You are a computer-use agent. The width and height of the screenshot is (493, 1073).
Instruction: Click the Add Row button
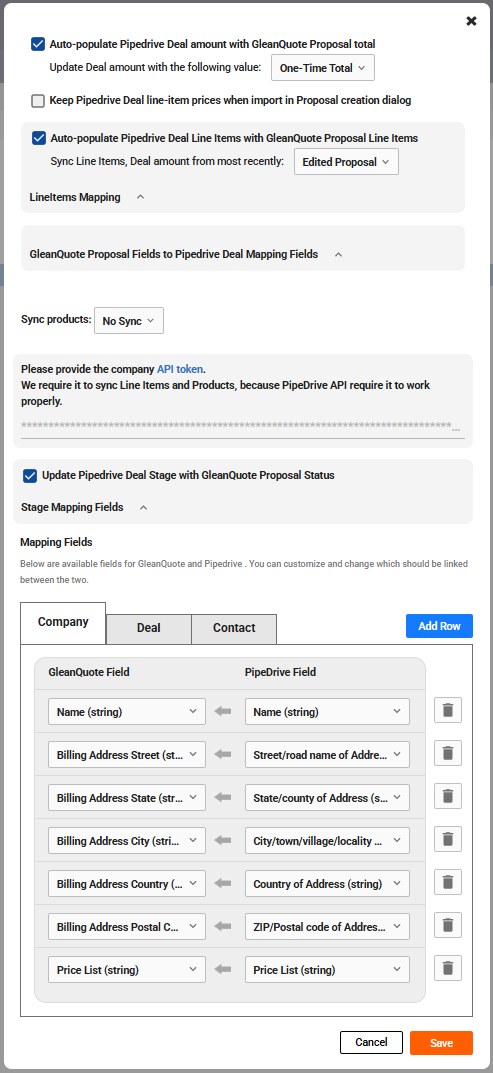click(440, 626)
